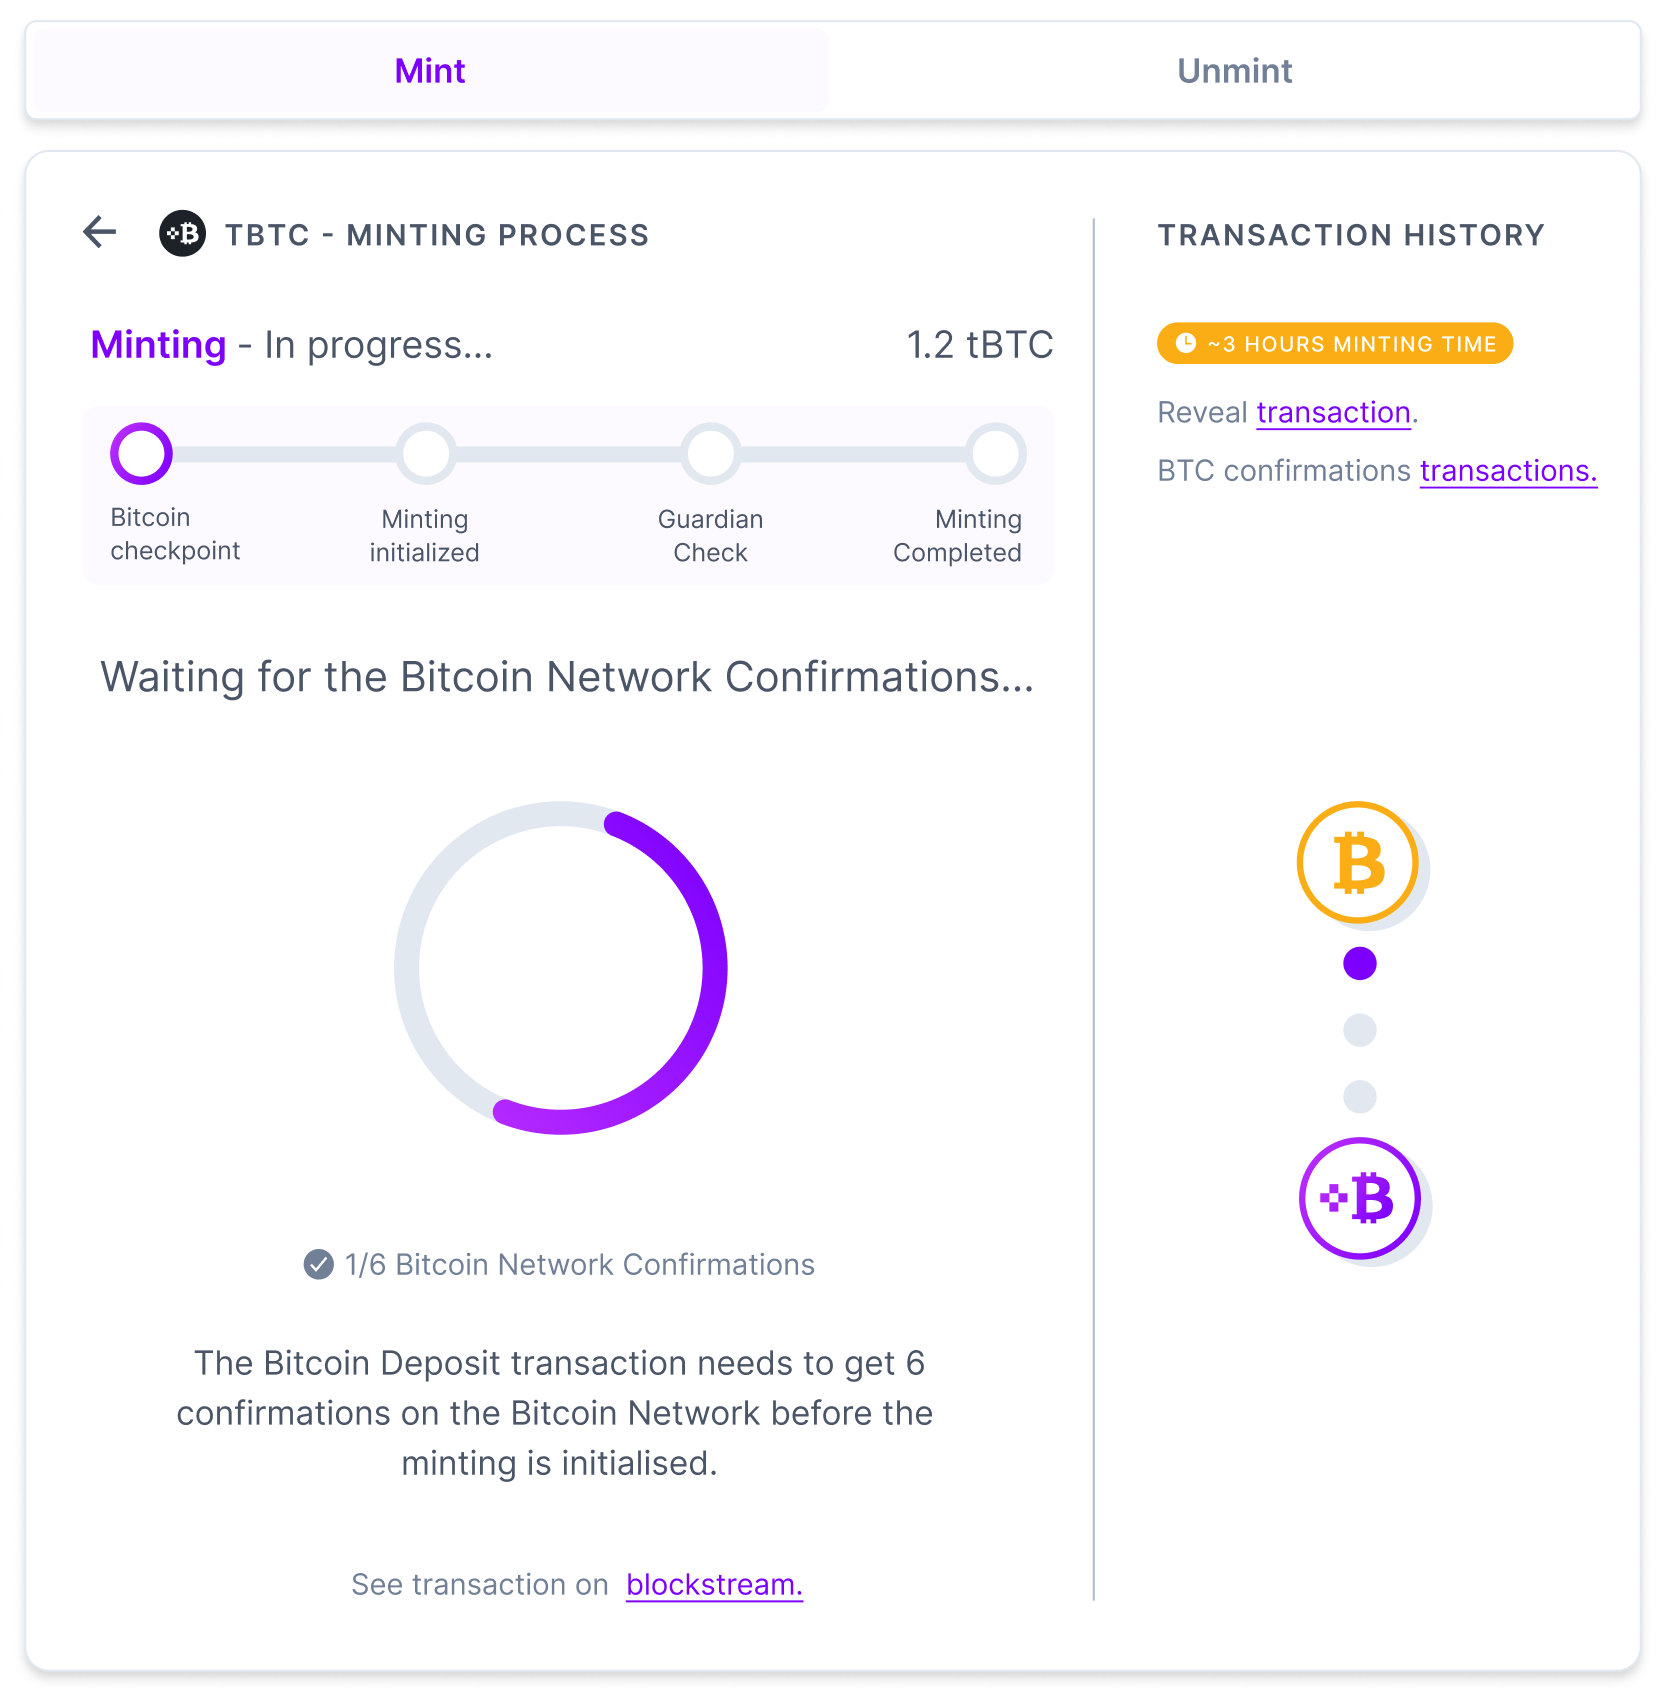Click the ~3 HOURS MINTING TIME badge
Viewport: 1662px width, 1704px height.
coord(1334,343)
